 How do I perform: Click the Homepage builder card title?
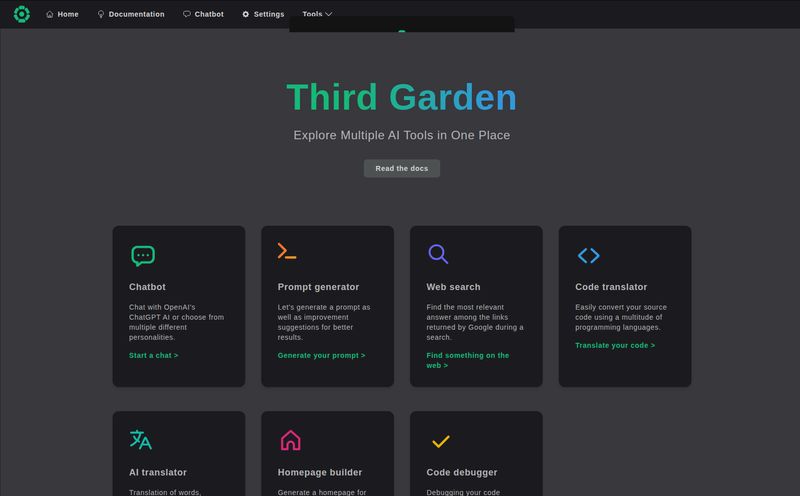coord(320,473)
